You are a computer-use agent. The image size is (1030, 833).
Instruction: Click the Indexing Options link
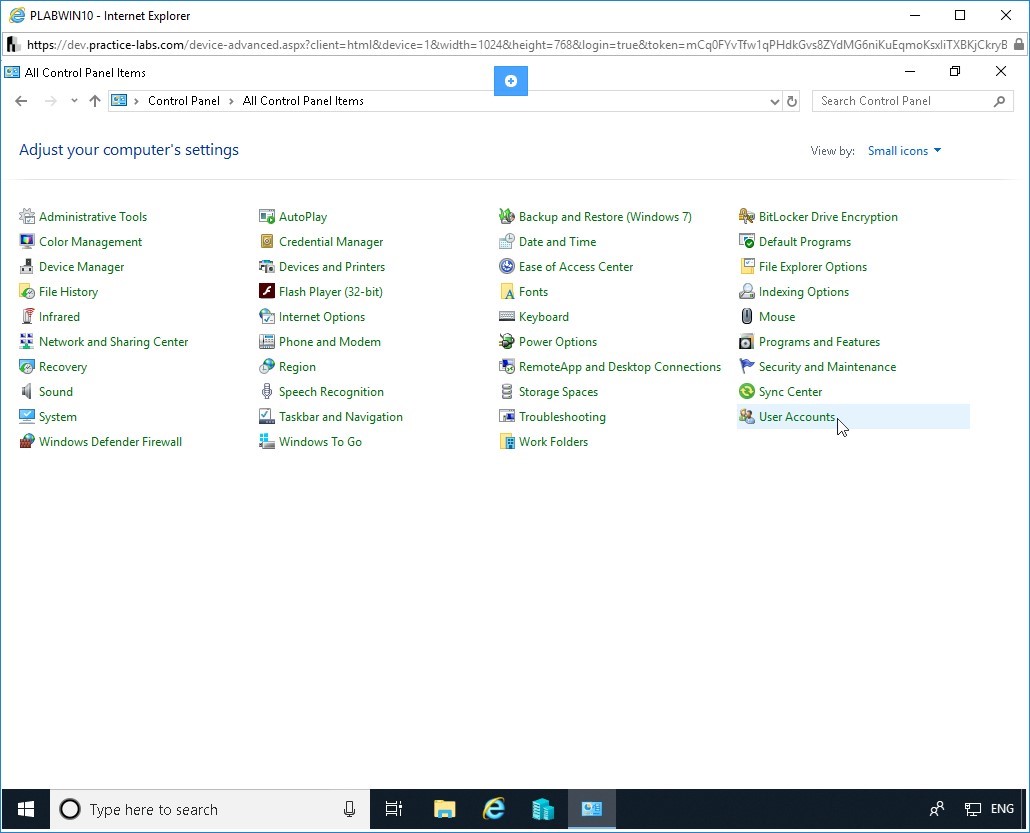point(803,292)
